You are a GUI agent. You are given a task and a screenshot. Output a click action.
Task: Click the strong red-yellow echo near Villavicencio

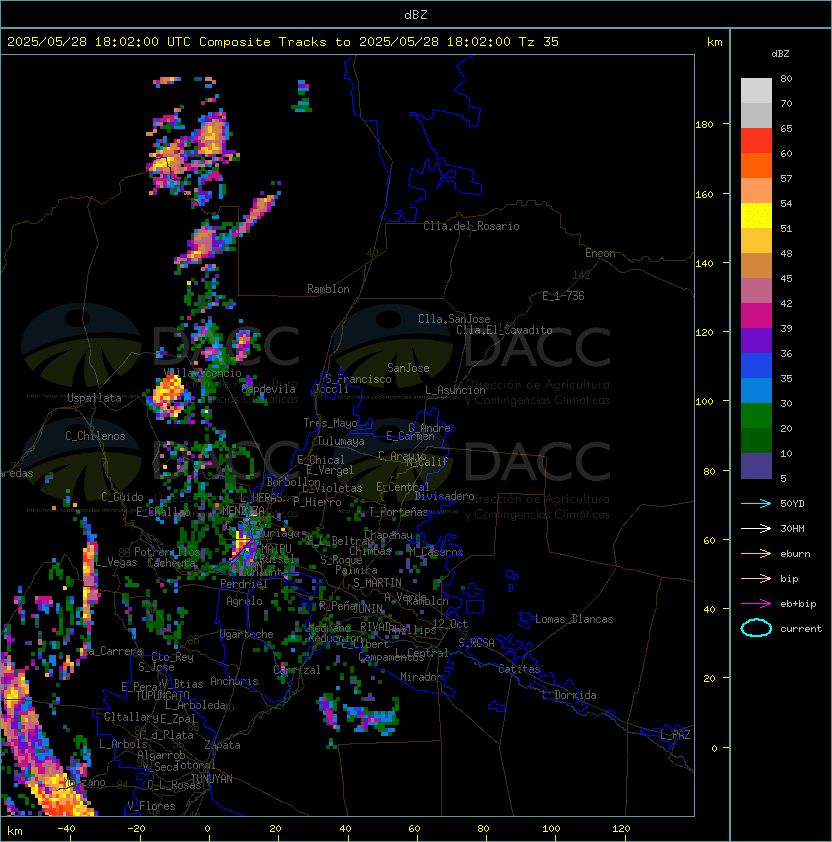point(169,396)
